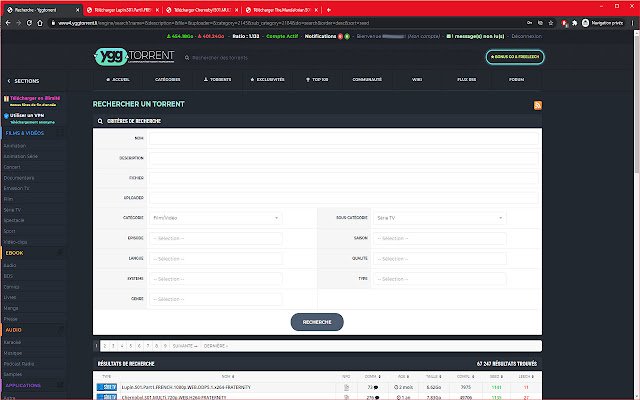Click the password key icon in address bar
The image size is (640, 400).
point(529,23)
